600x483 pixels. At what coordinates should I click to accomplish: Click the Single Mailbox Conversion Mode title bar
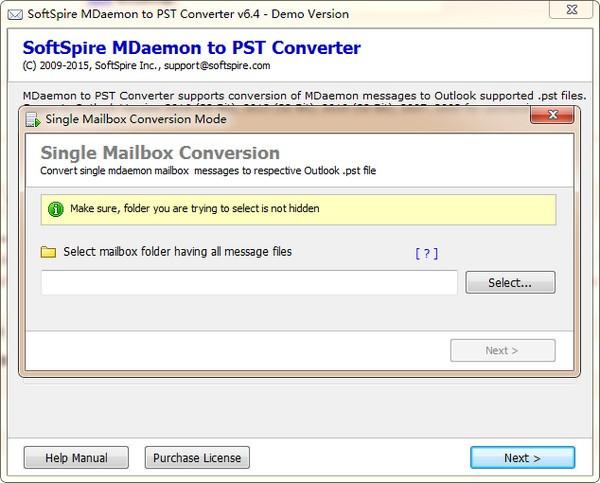click(300, 119)
